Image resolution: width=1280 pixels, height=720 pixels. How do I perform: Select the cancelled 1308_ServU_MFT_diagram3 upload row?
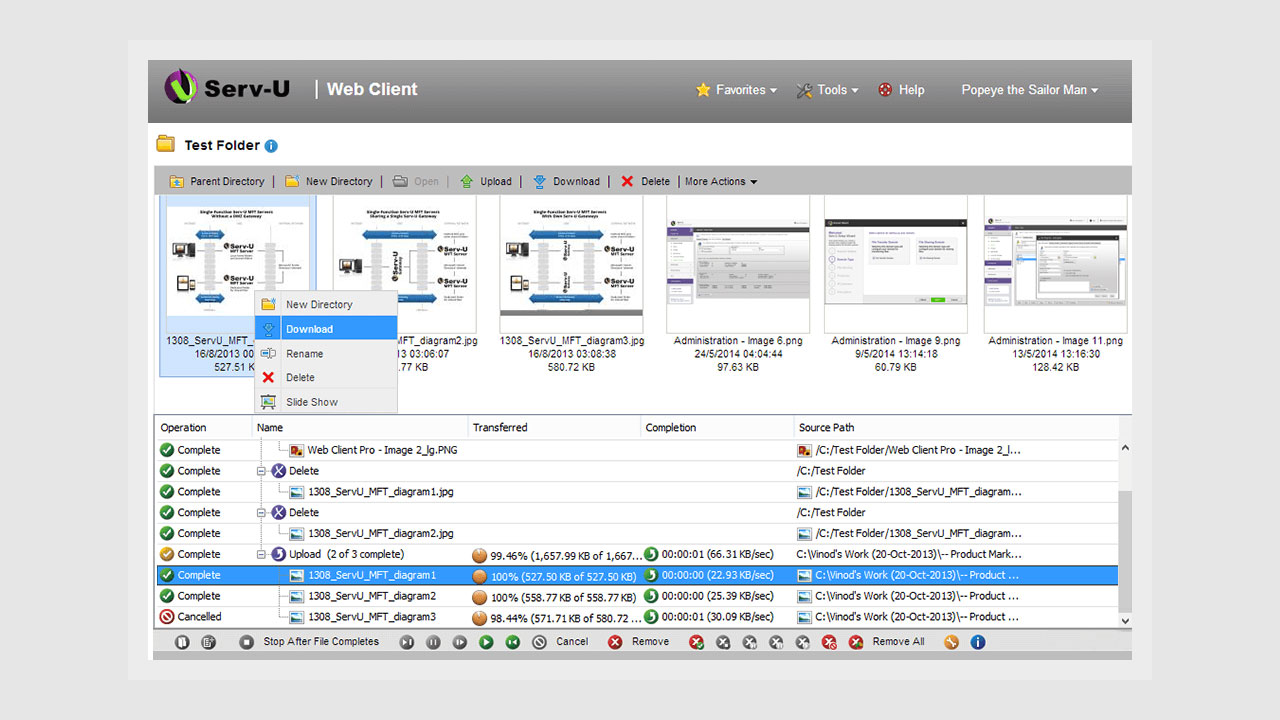(x=636, y=617)
